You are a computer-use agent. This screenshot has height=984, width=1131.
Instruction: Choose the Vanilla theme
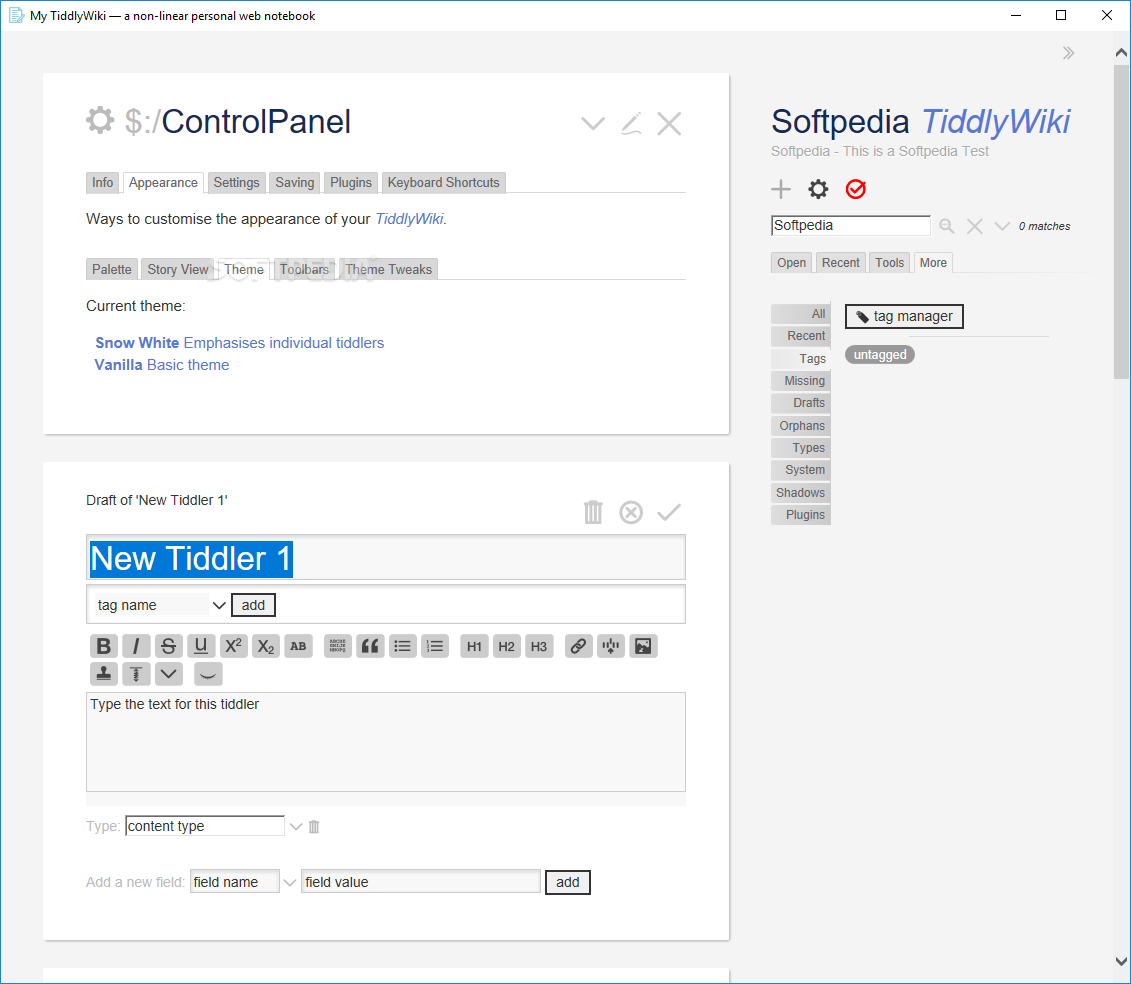pos(162,365)
